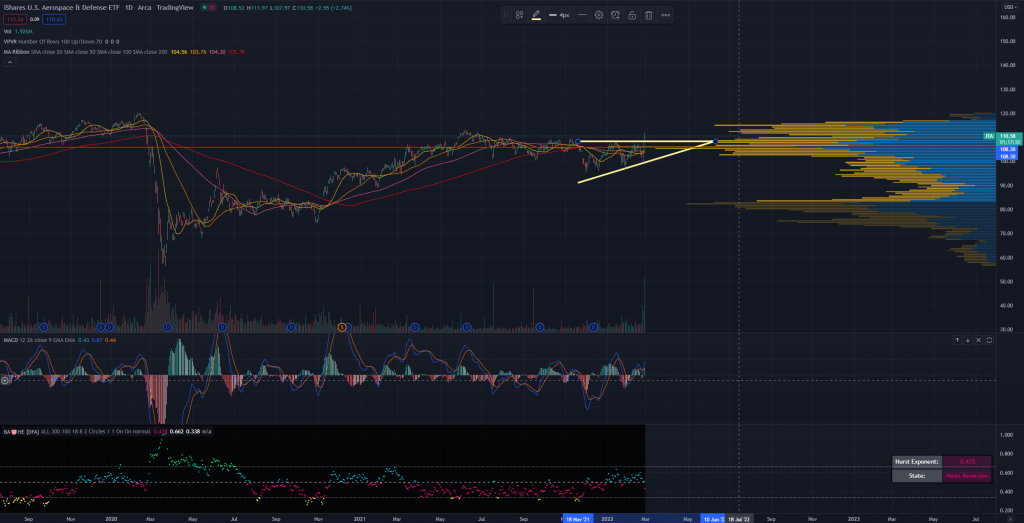Click the line color pencil icon

[536, 15]
